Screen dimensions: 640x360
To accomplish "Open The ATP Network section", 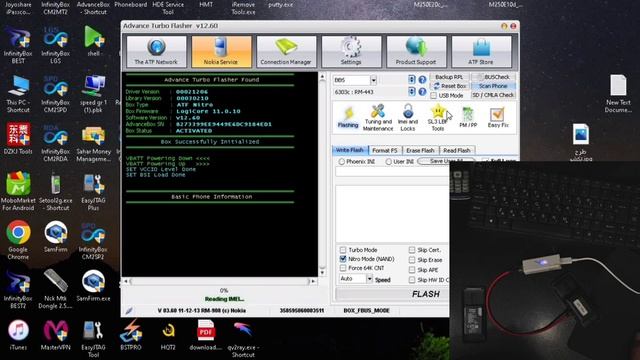I will pos(156,51).
